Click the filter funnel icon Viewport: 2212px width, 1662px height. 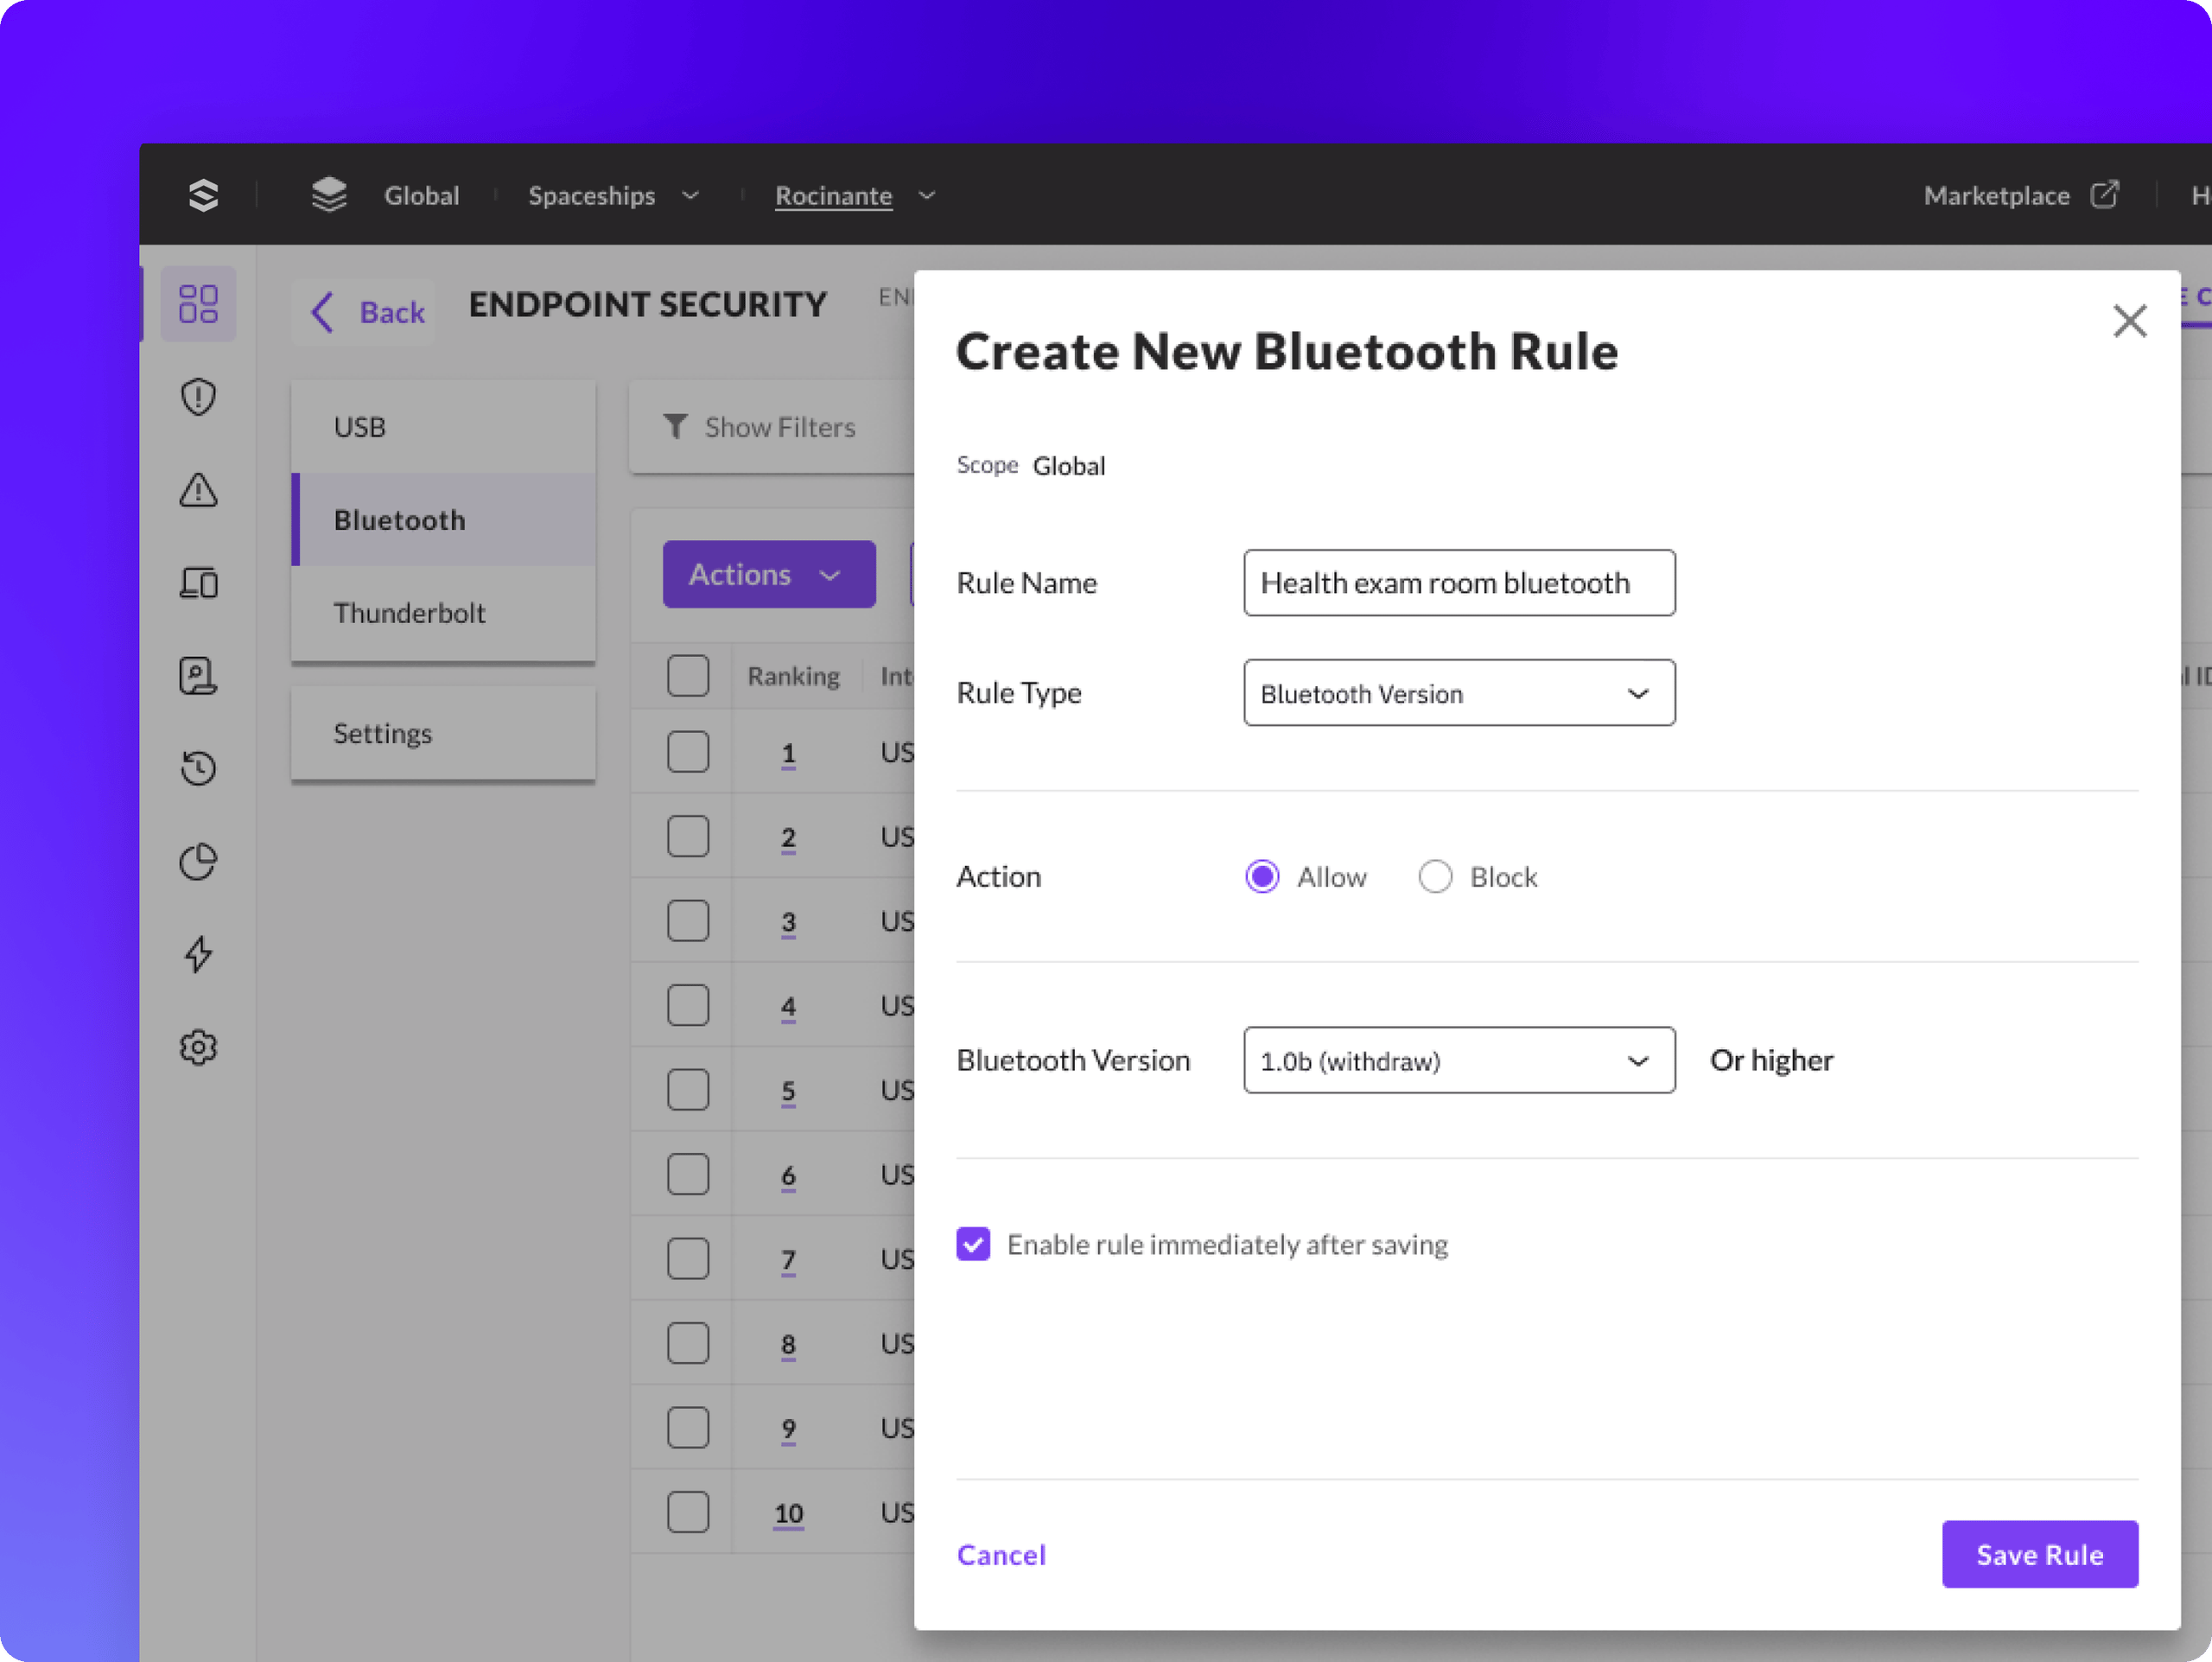pyautogui.click(x=675, y=427)
